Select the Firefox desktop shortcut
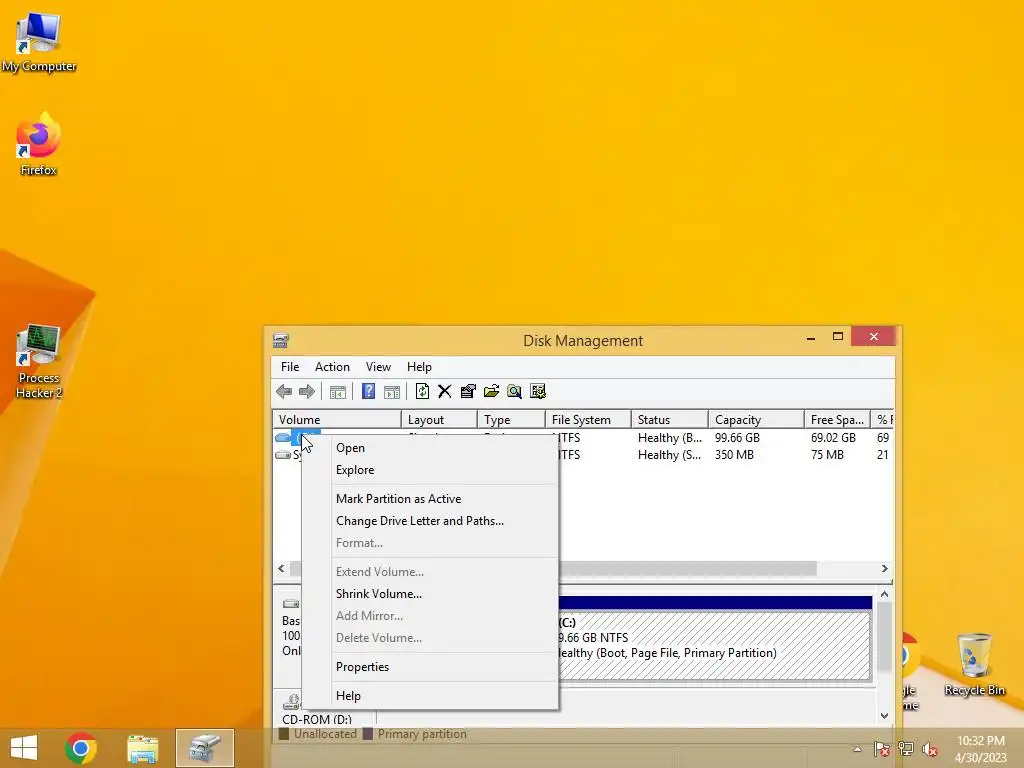 tap(39, 144)
